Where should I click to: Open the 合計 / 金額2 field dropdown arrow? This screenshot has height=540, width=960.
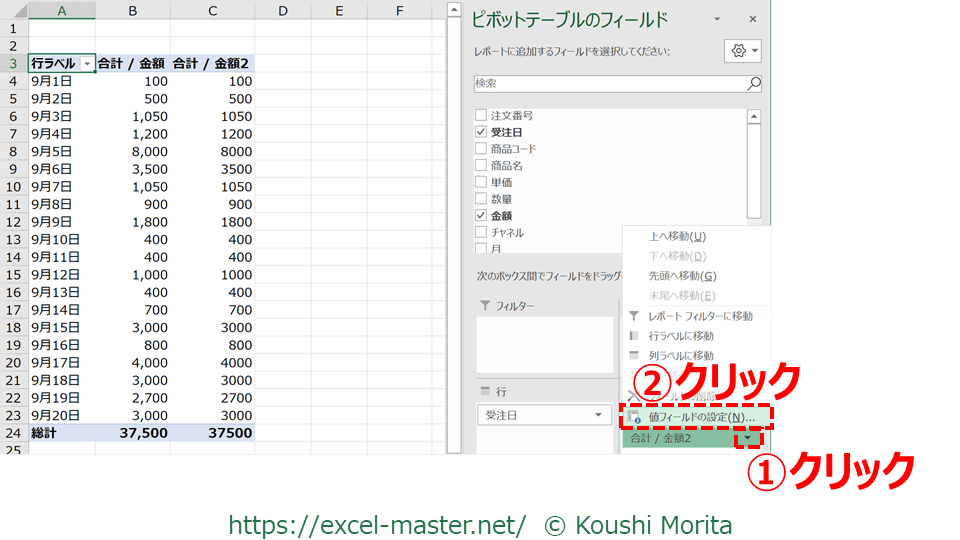(747, 438)
